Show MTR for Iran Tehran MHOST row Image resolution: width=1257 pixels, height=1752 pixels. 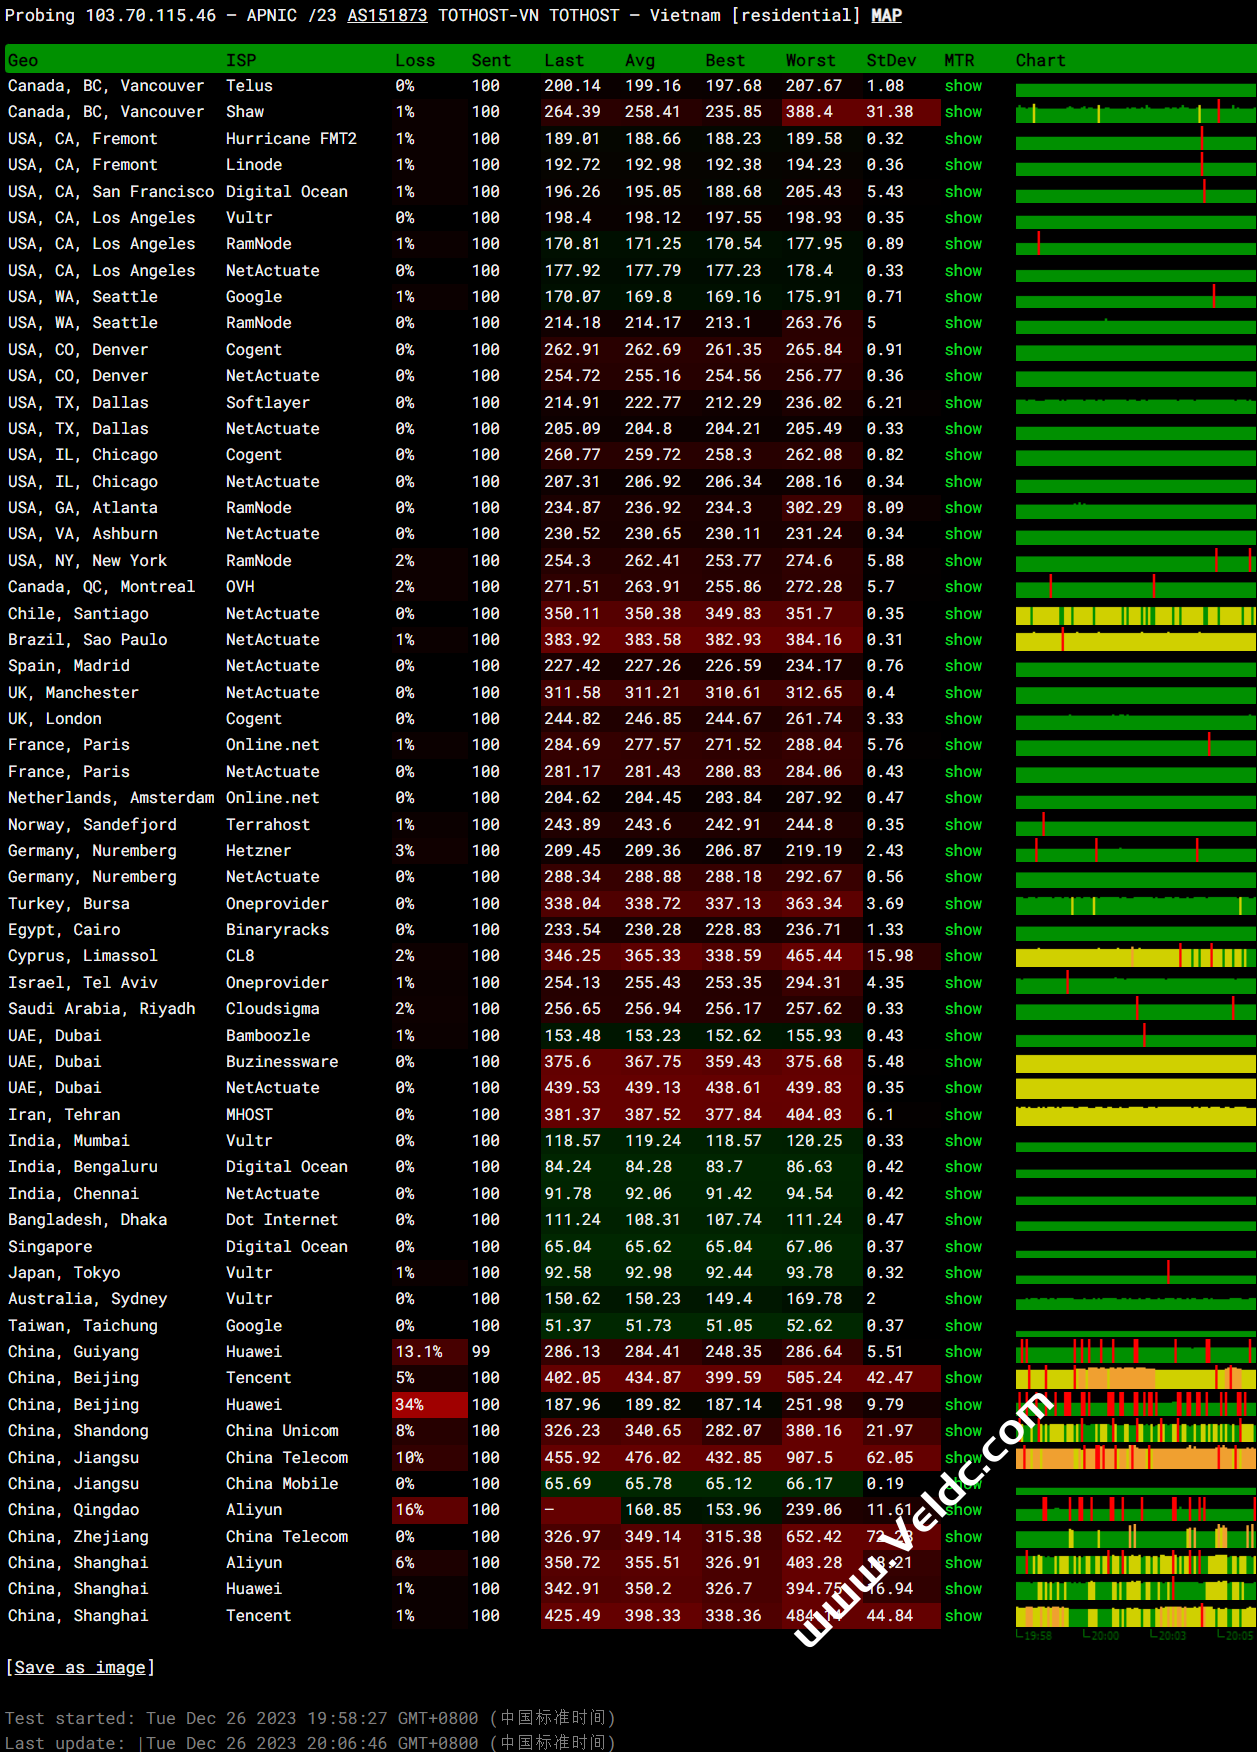tap(963, 1115)
